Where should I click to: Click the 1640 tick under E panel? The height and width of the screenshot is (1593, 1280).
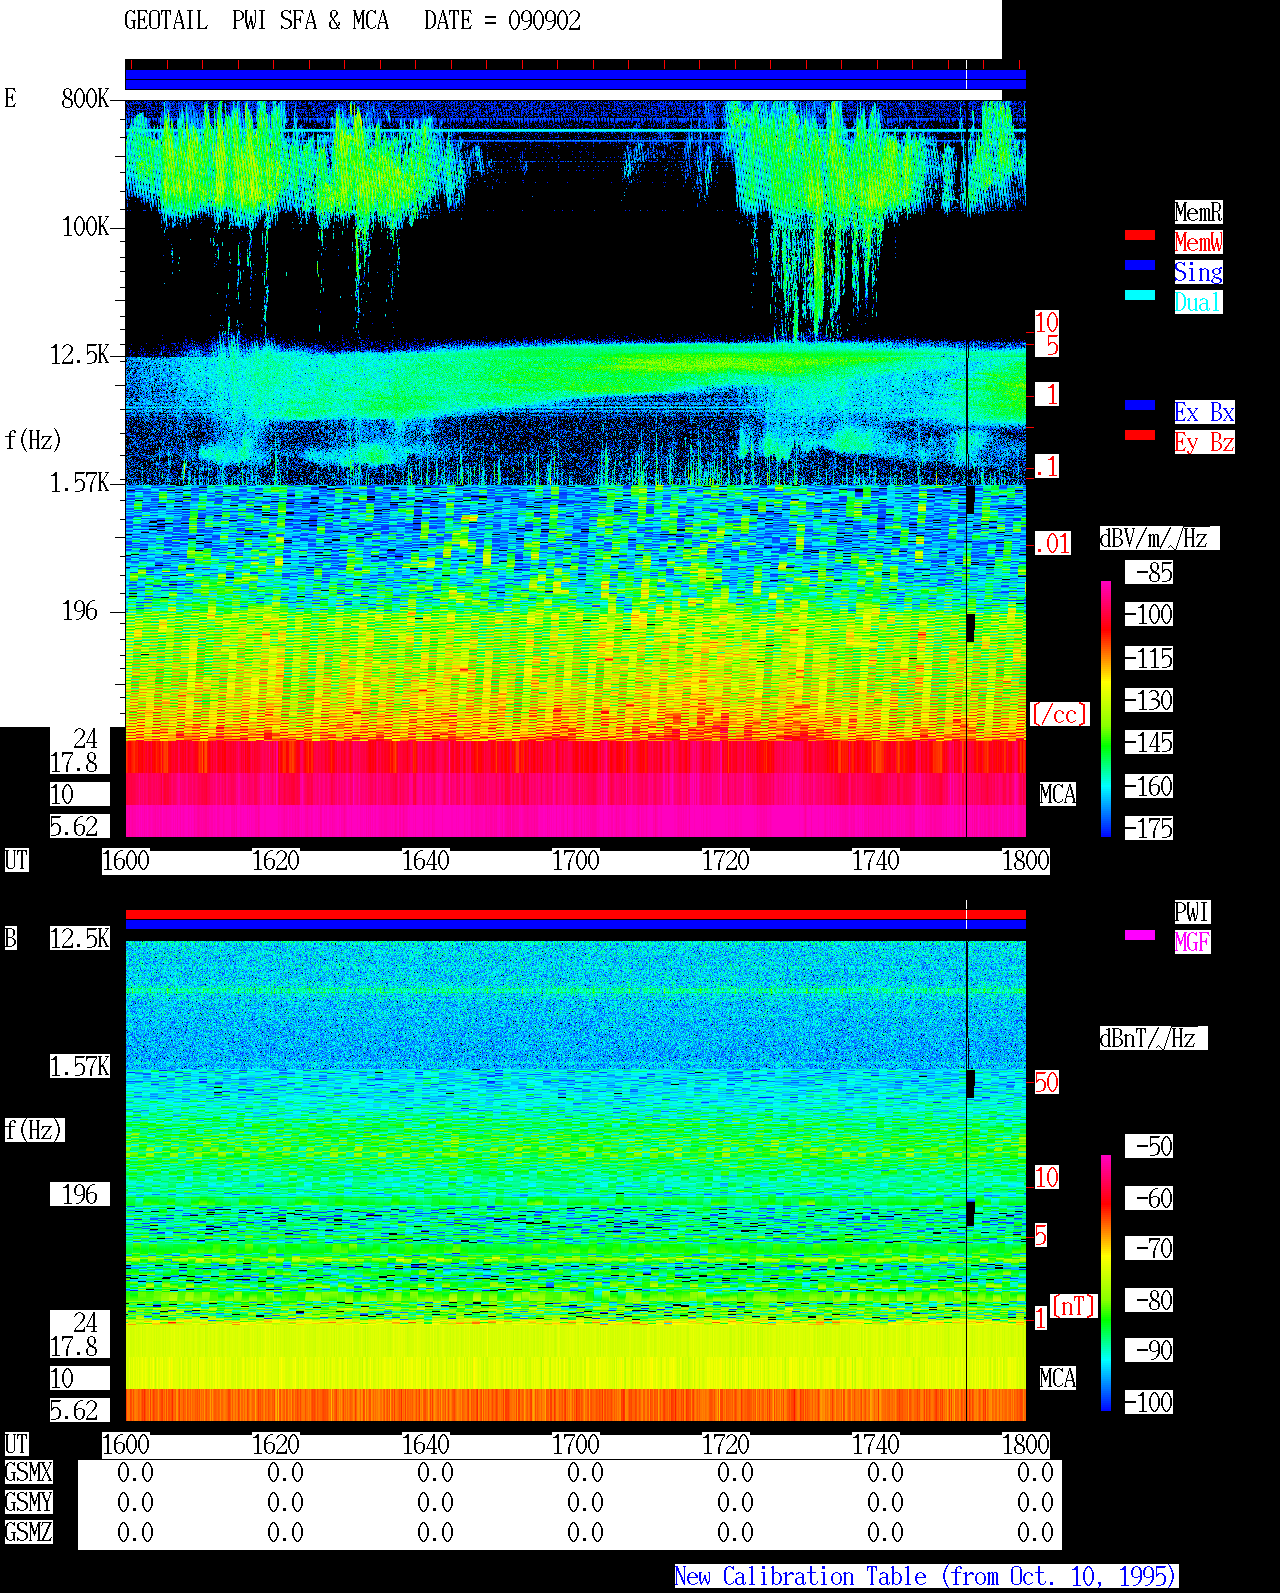point(425,860)
